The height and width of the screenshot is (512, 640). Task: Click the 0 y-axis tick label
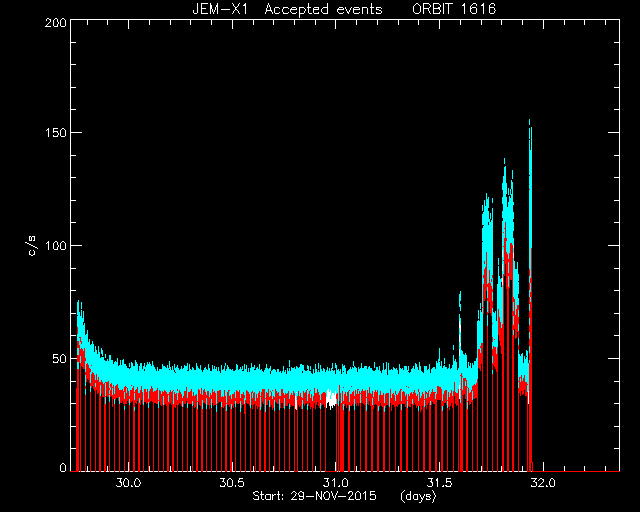tap(63, 467)
